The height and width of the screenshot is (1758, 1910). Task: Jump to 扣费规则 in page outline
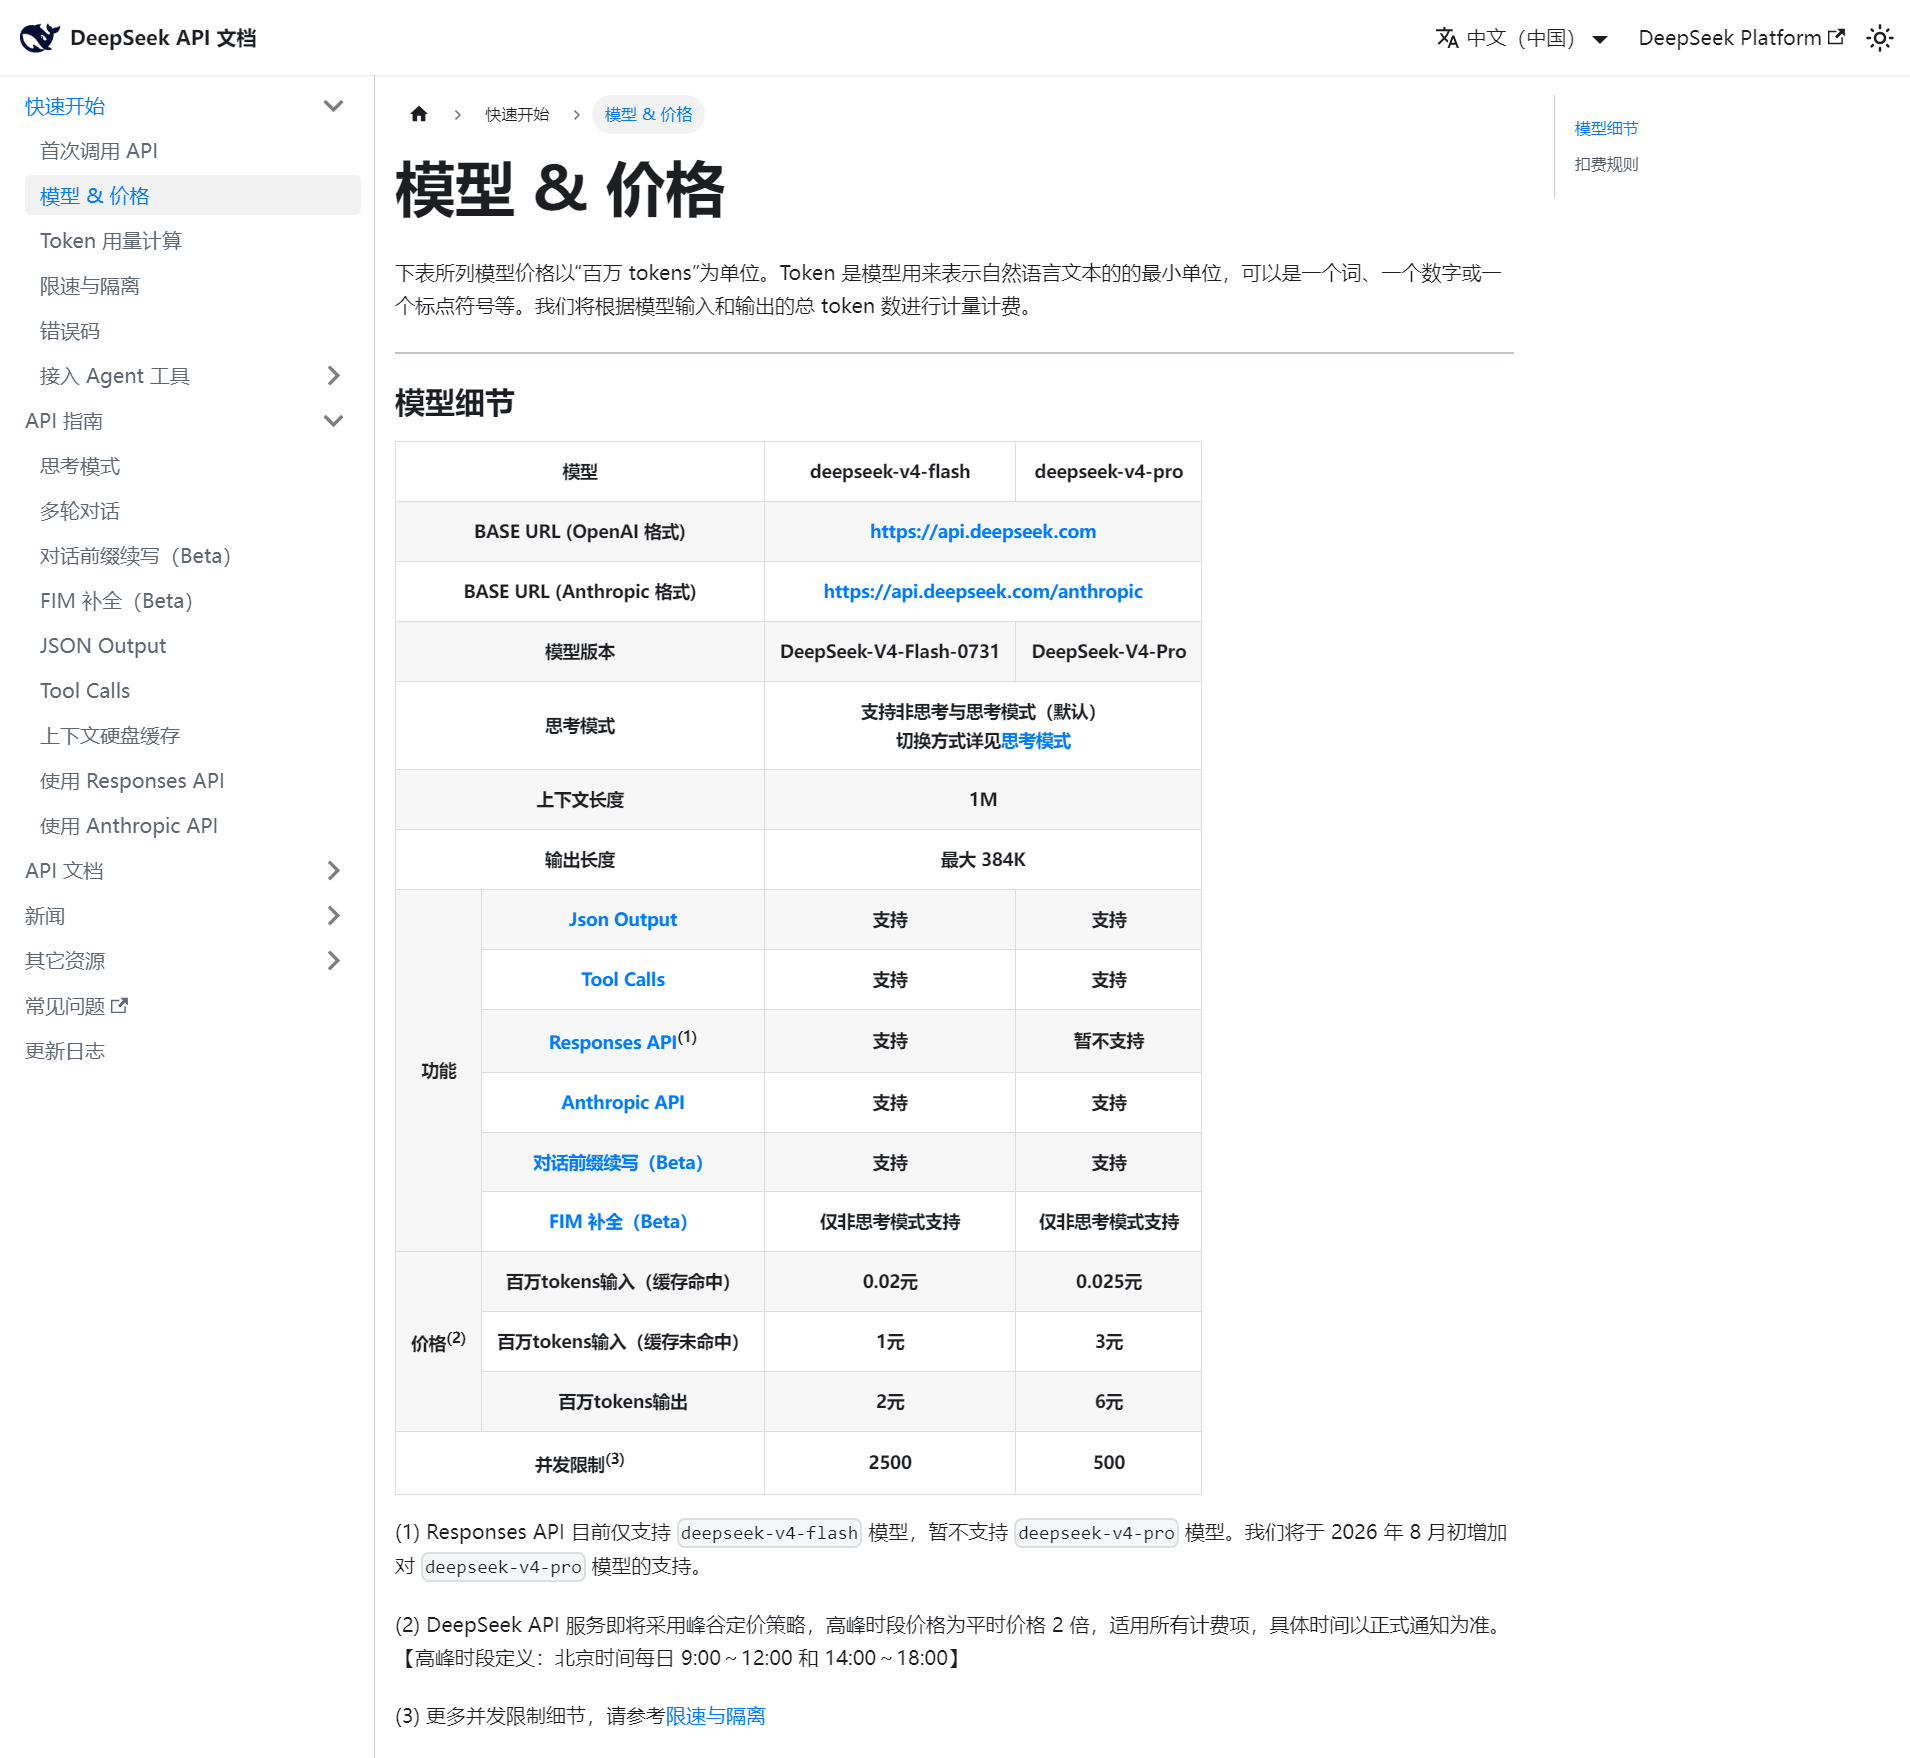[x=1606, y=164]
